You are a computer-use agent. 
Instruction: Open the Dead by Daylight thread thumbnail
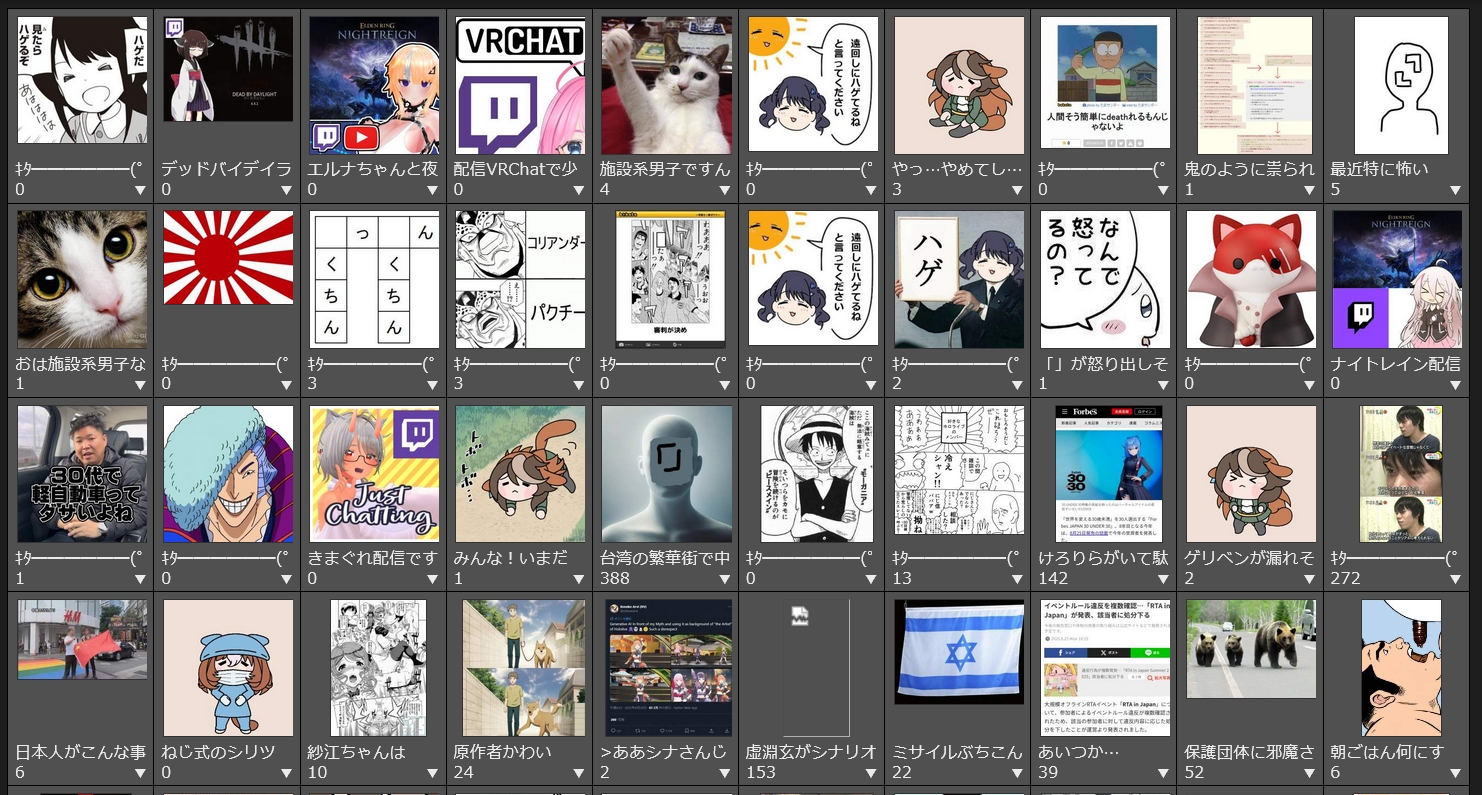228,70
